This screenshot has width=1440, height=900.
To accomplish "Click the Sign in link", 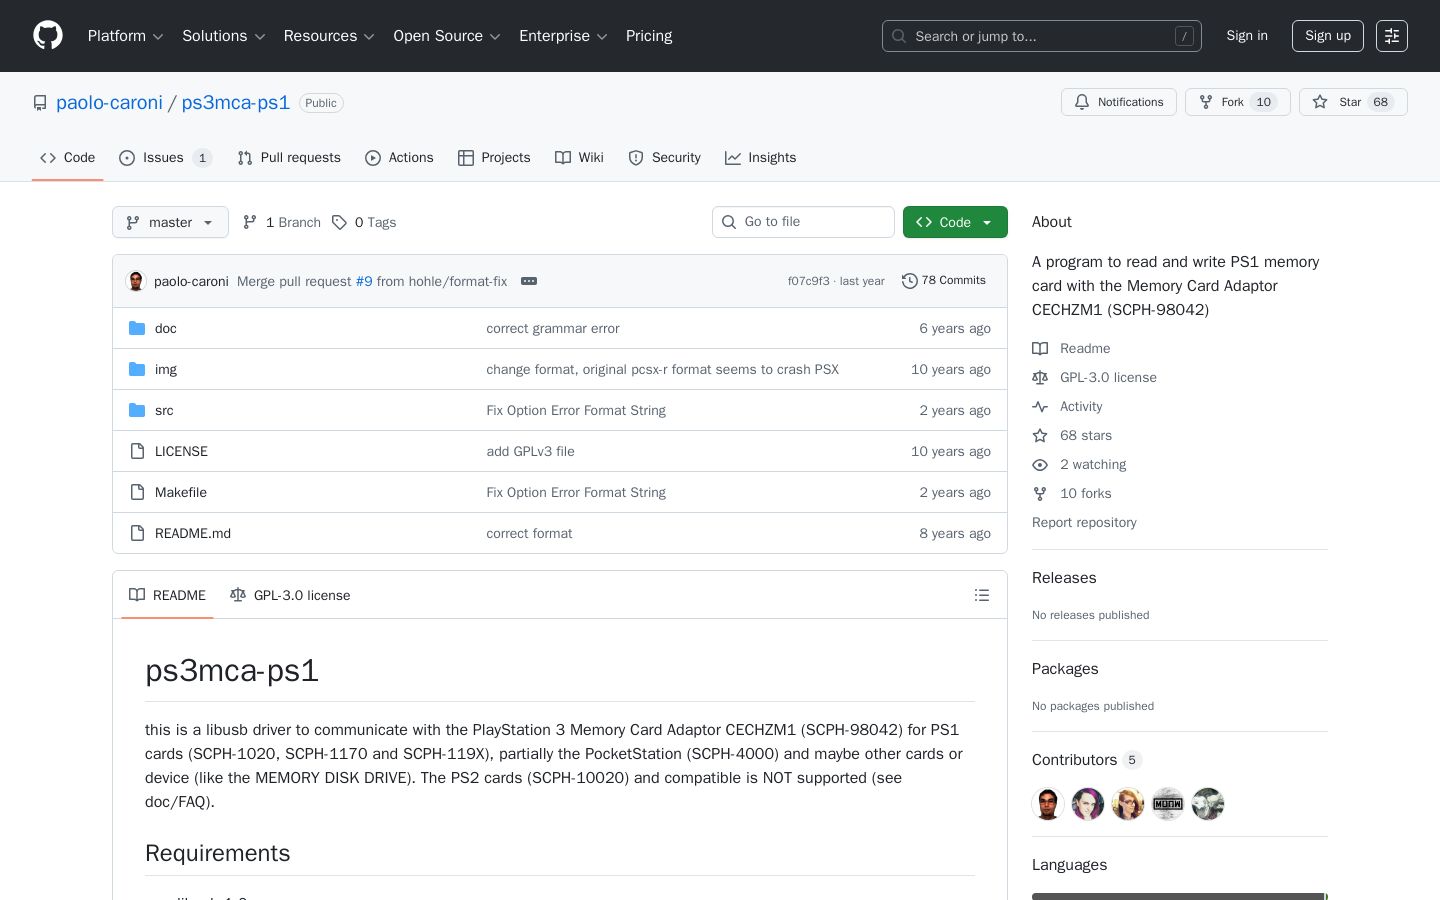I will pyautogui.click(x=1247, y=36).
